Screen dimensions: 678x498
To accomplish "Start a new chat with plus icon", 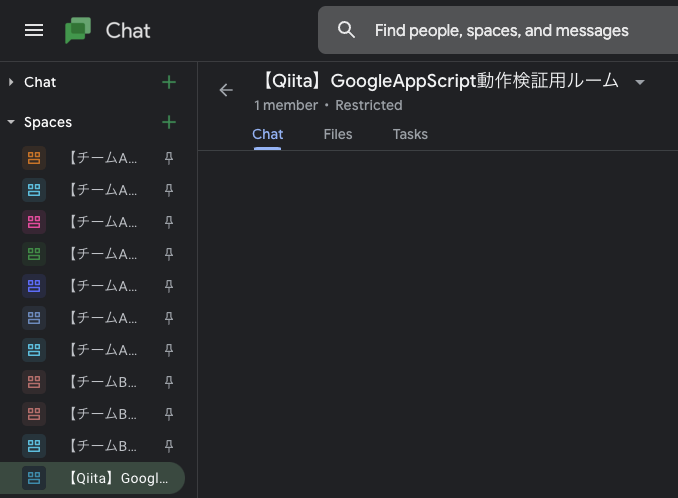I will (168, 82).
